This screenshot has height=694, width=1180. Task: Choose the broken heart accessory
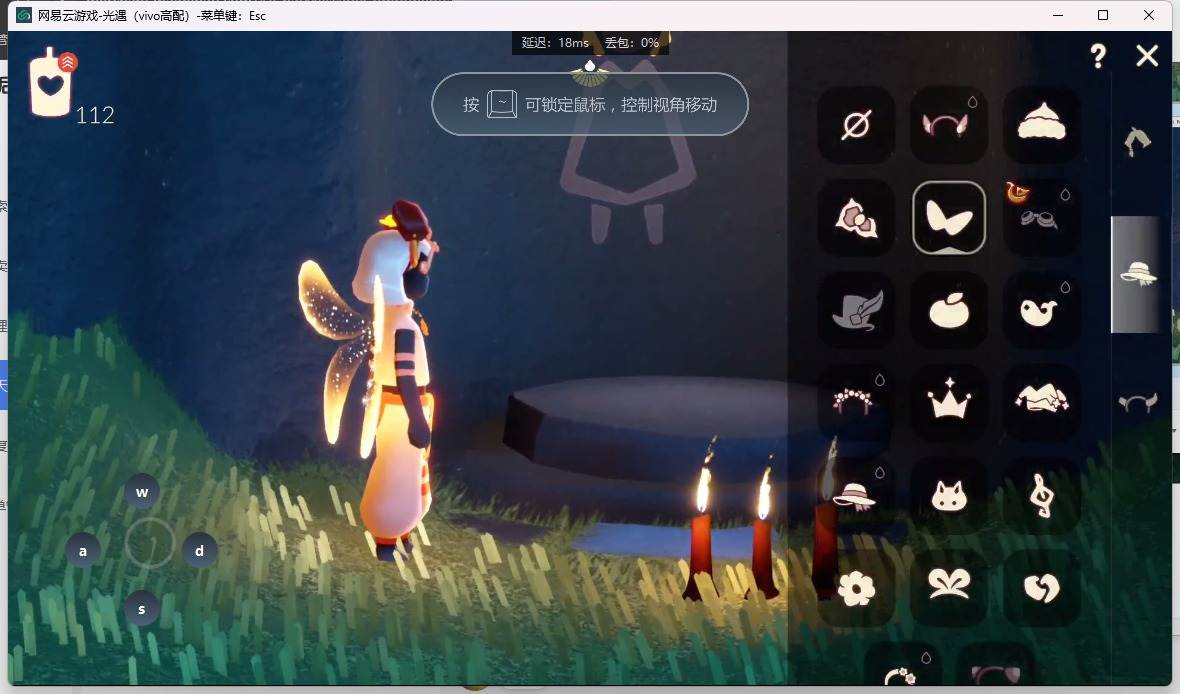(x=1042, y=588)
